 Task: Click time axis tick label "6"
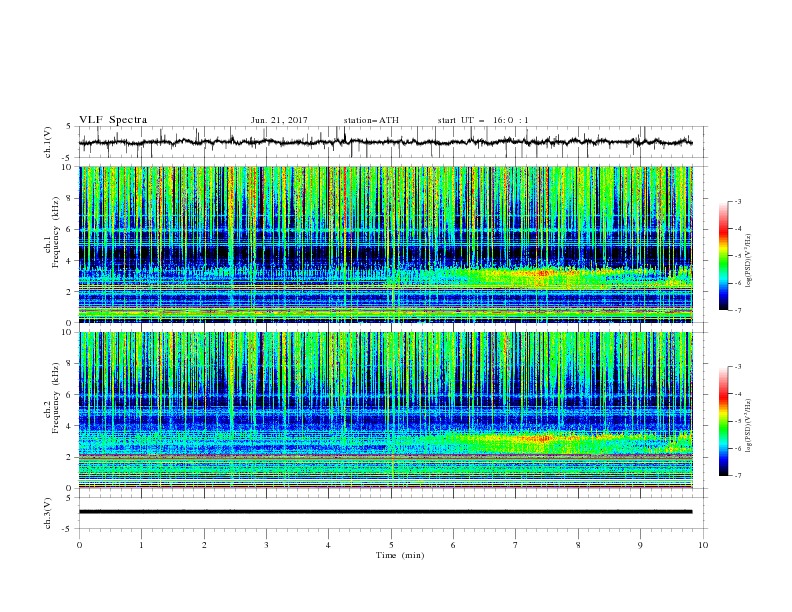coord(453,545)
